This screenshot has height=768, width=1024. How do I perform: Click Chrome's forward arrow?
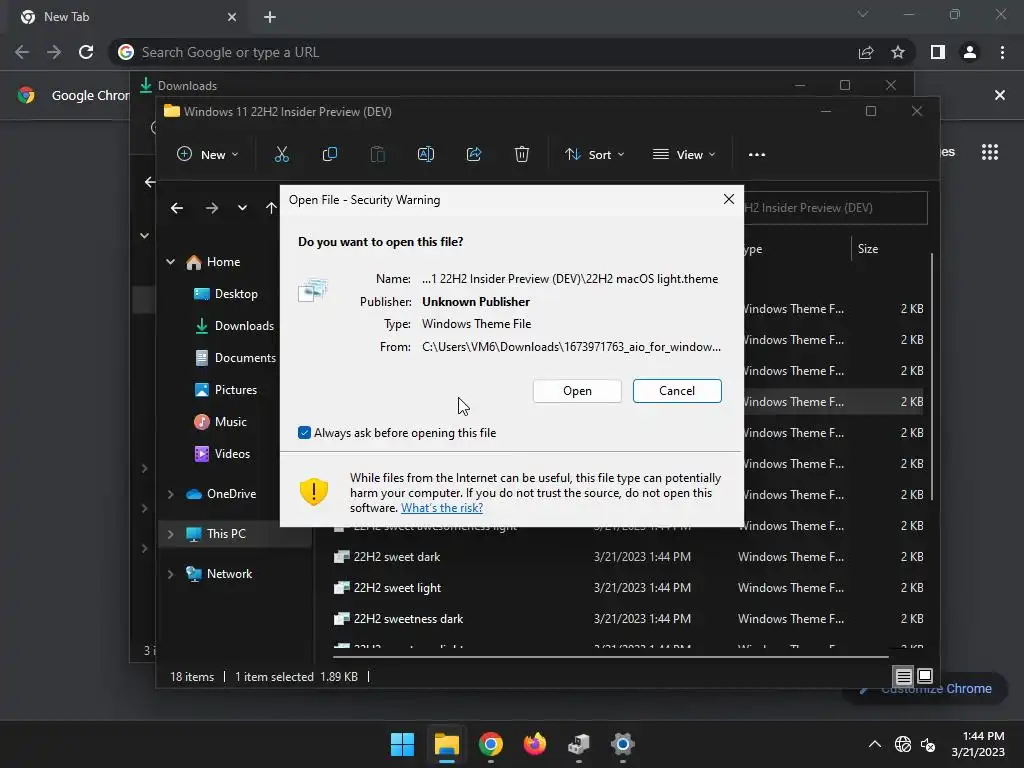click(x=54, y=52)
